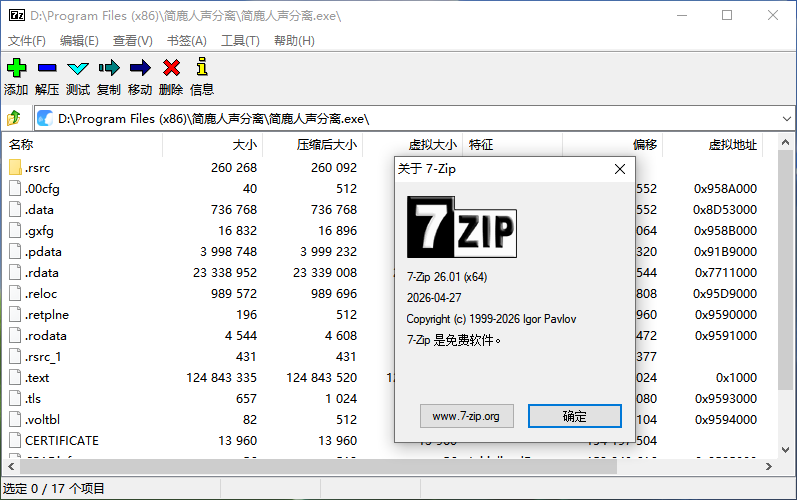
Task: Click the status bar text 选定 0 / 17 个项目
Action: [x=54, y=489]
